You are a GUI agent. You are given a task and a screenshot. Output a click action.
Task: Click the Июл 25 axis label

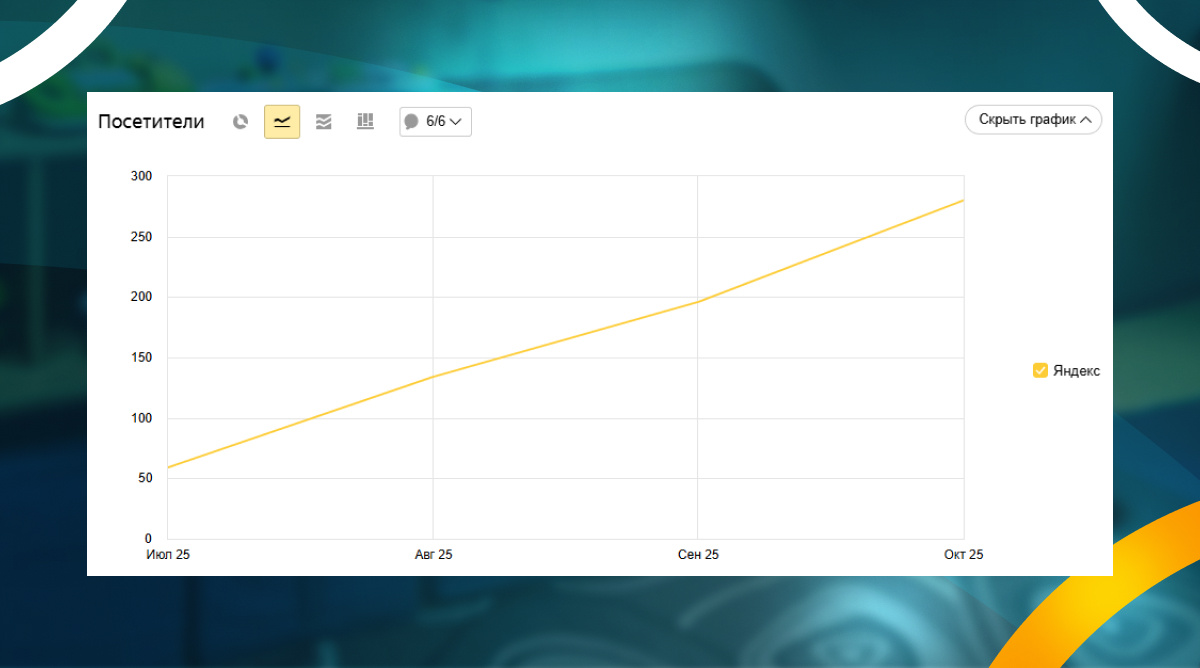[x=168, y=555]
